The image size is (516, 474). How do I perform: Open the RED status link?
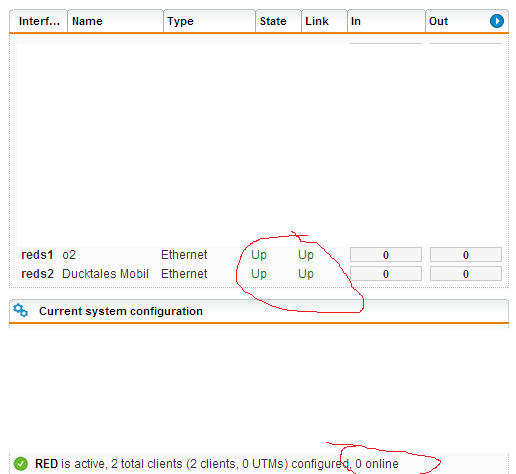click(46, 464)
